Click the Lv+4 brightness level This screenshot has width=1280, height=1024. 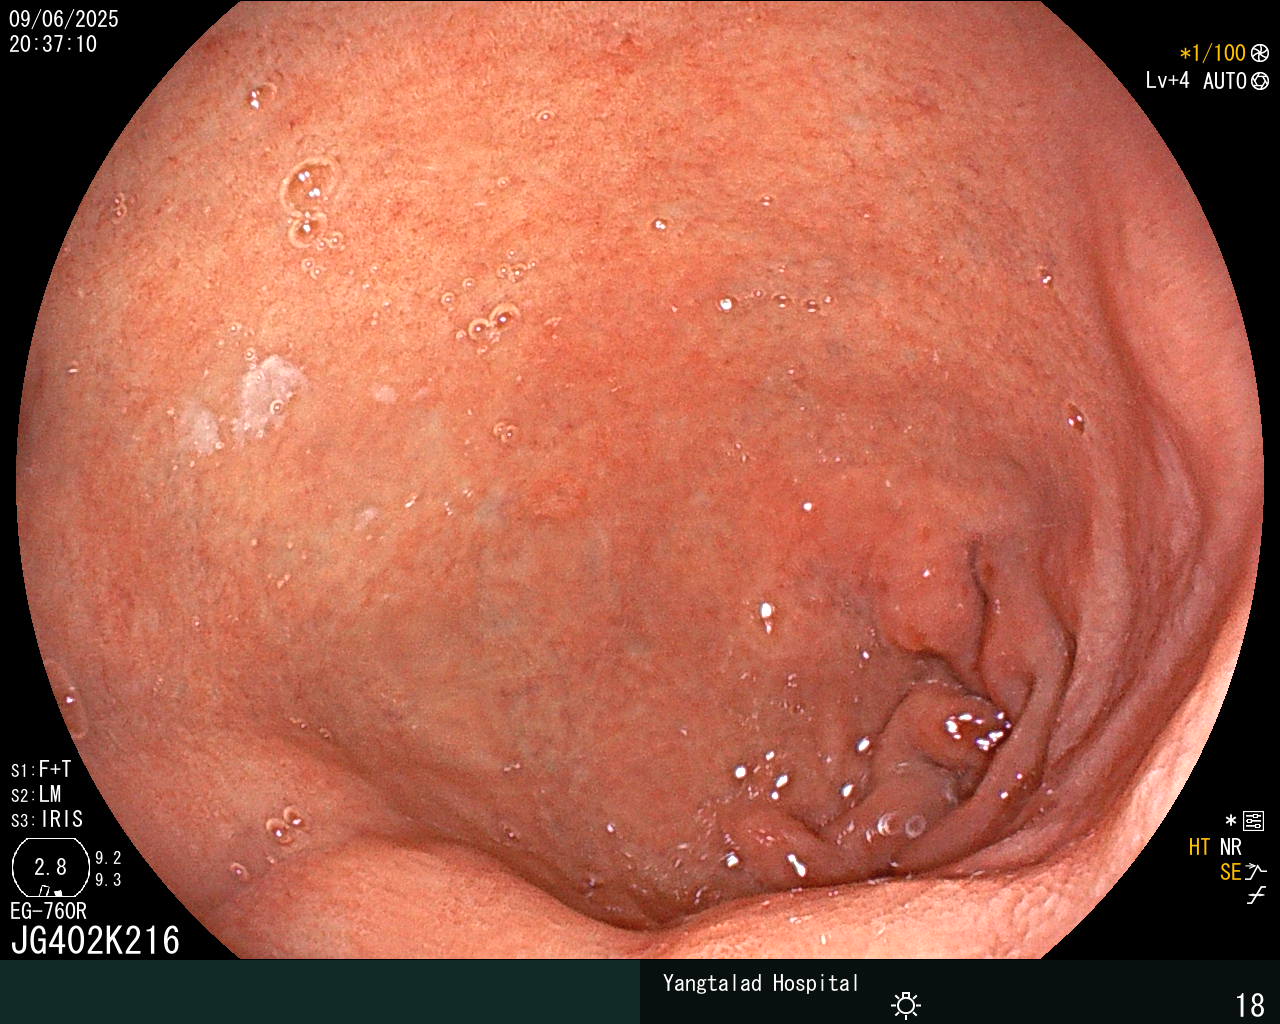1168,81
